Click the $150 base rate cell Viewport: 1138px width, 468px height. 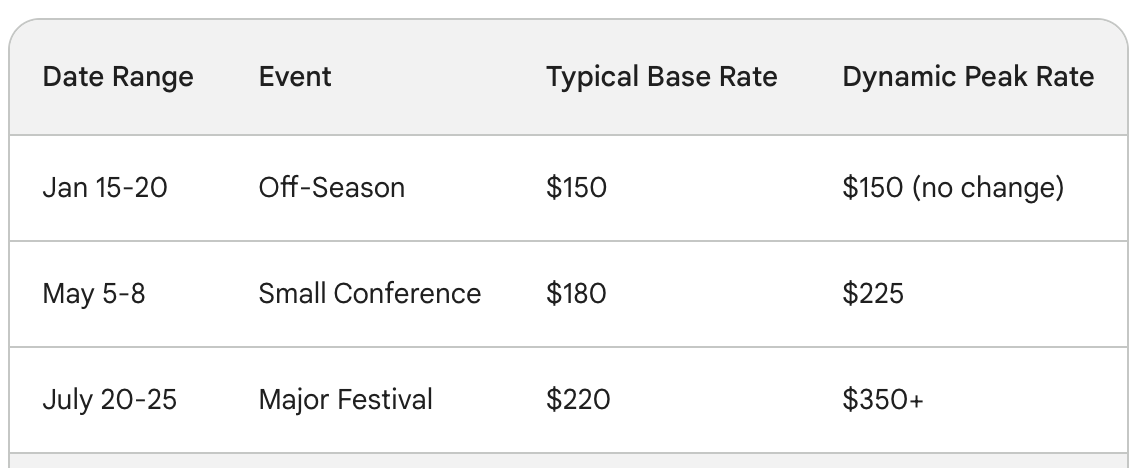(x=576, y=188)
